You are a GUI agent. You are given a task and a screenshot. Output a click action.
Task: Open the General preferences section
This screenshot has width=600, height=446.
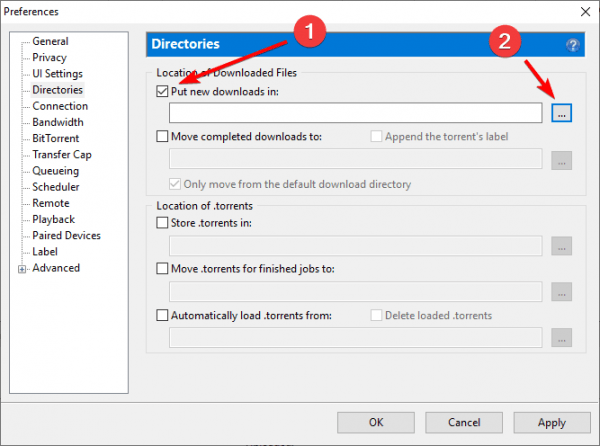[x=50, y=41]
